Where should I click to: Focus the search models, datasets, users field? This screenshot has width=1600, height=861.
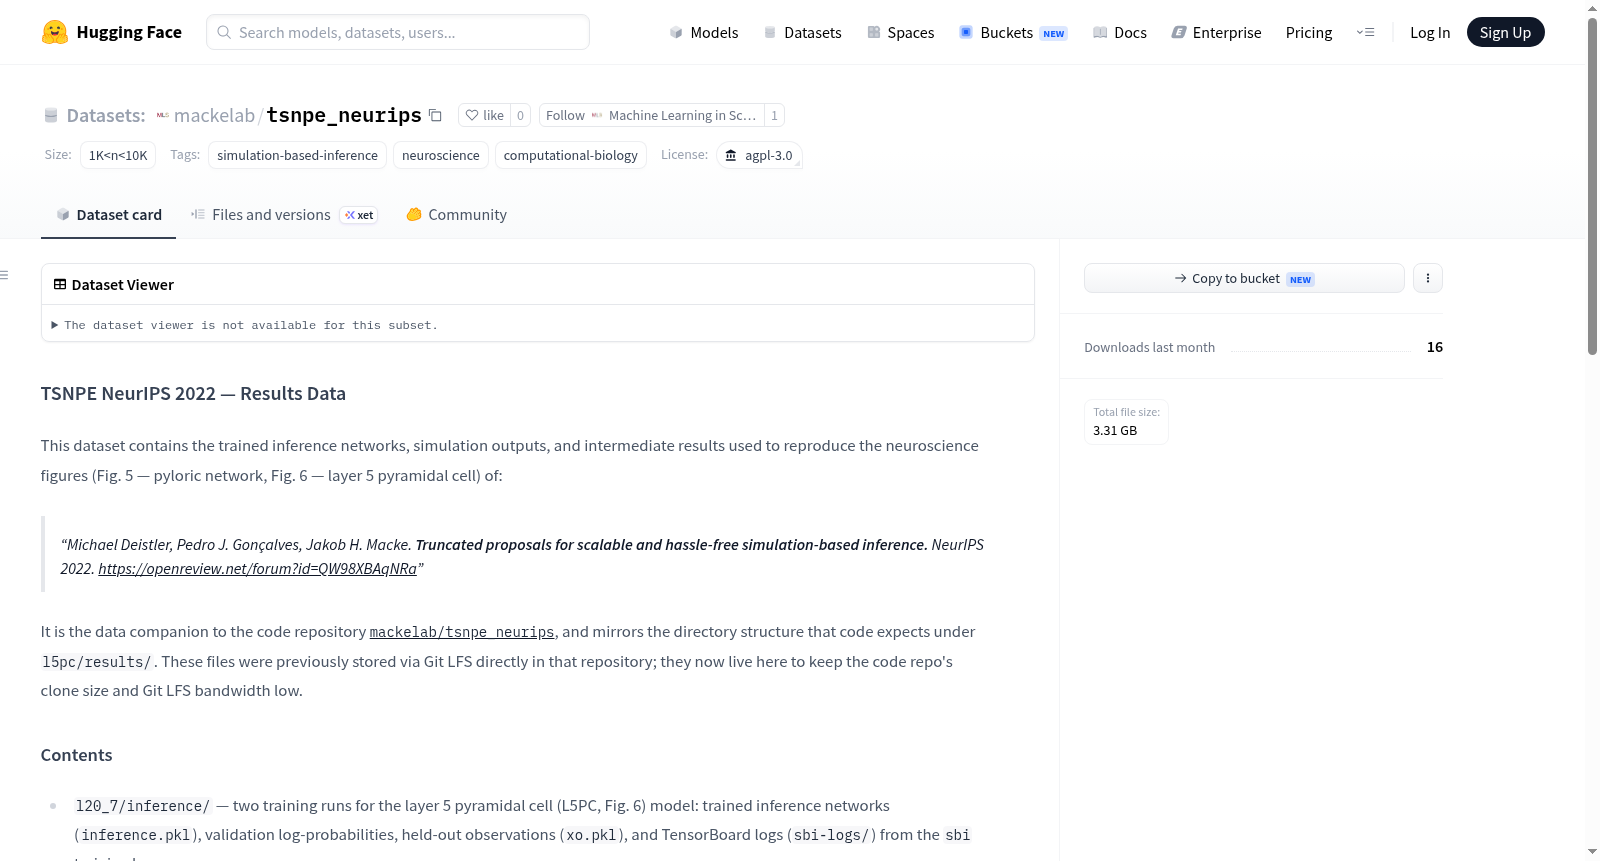click(x=398, y=32)
